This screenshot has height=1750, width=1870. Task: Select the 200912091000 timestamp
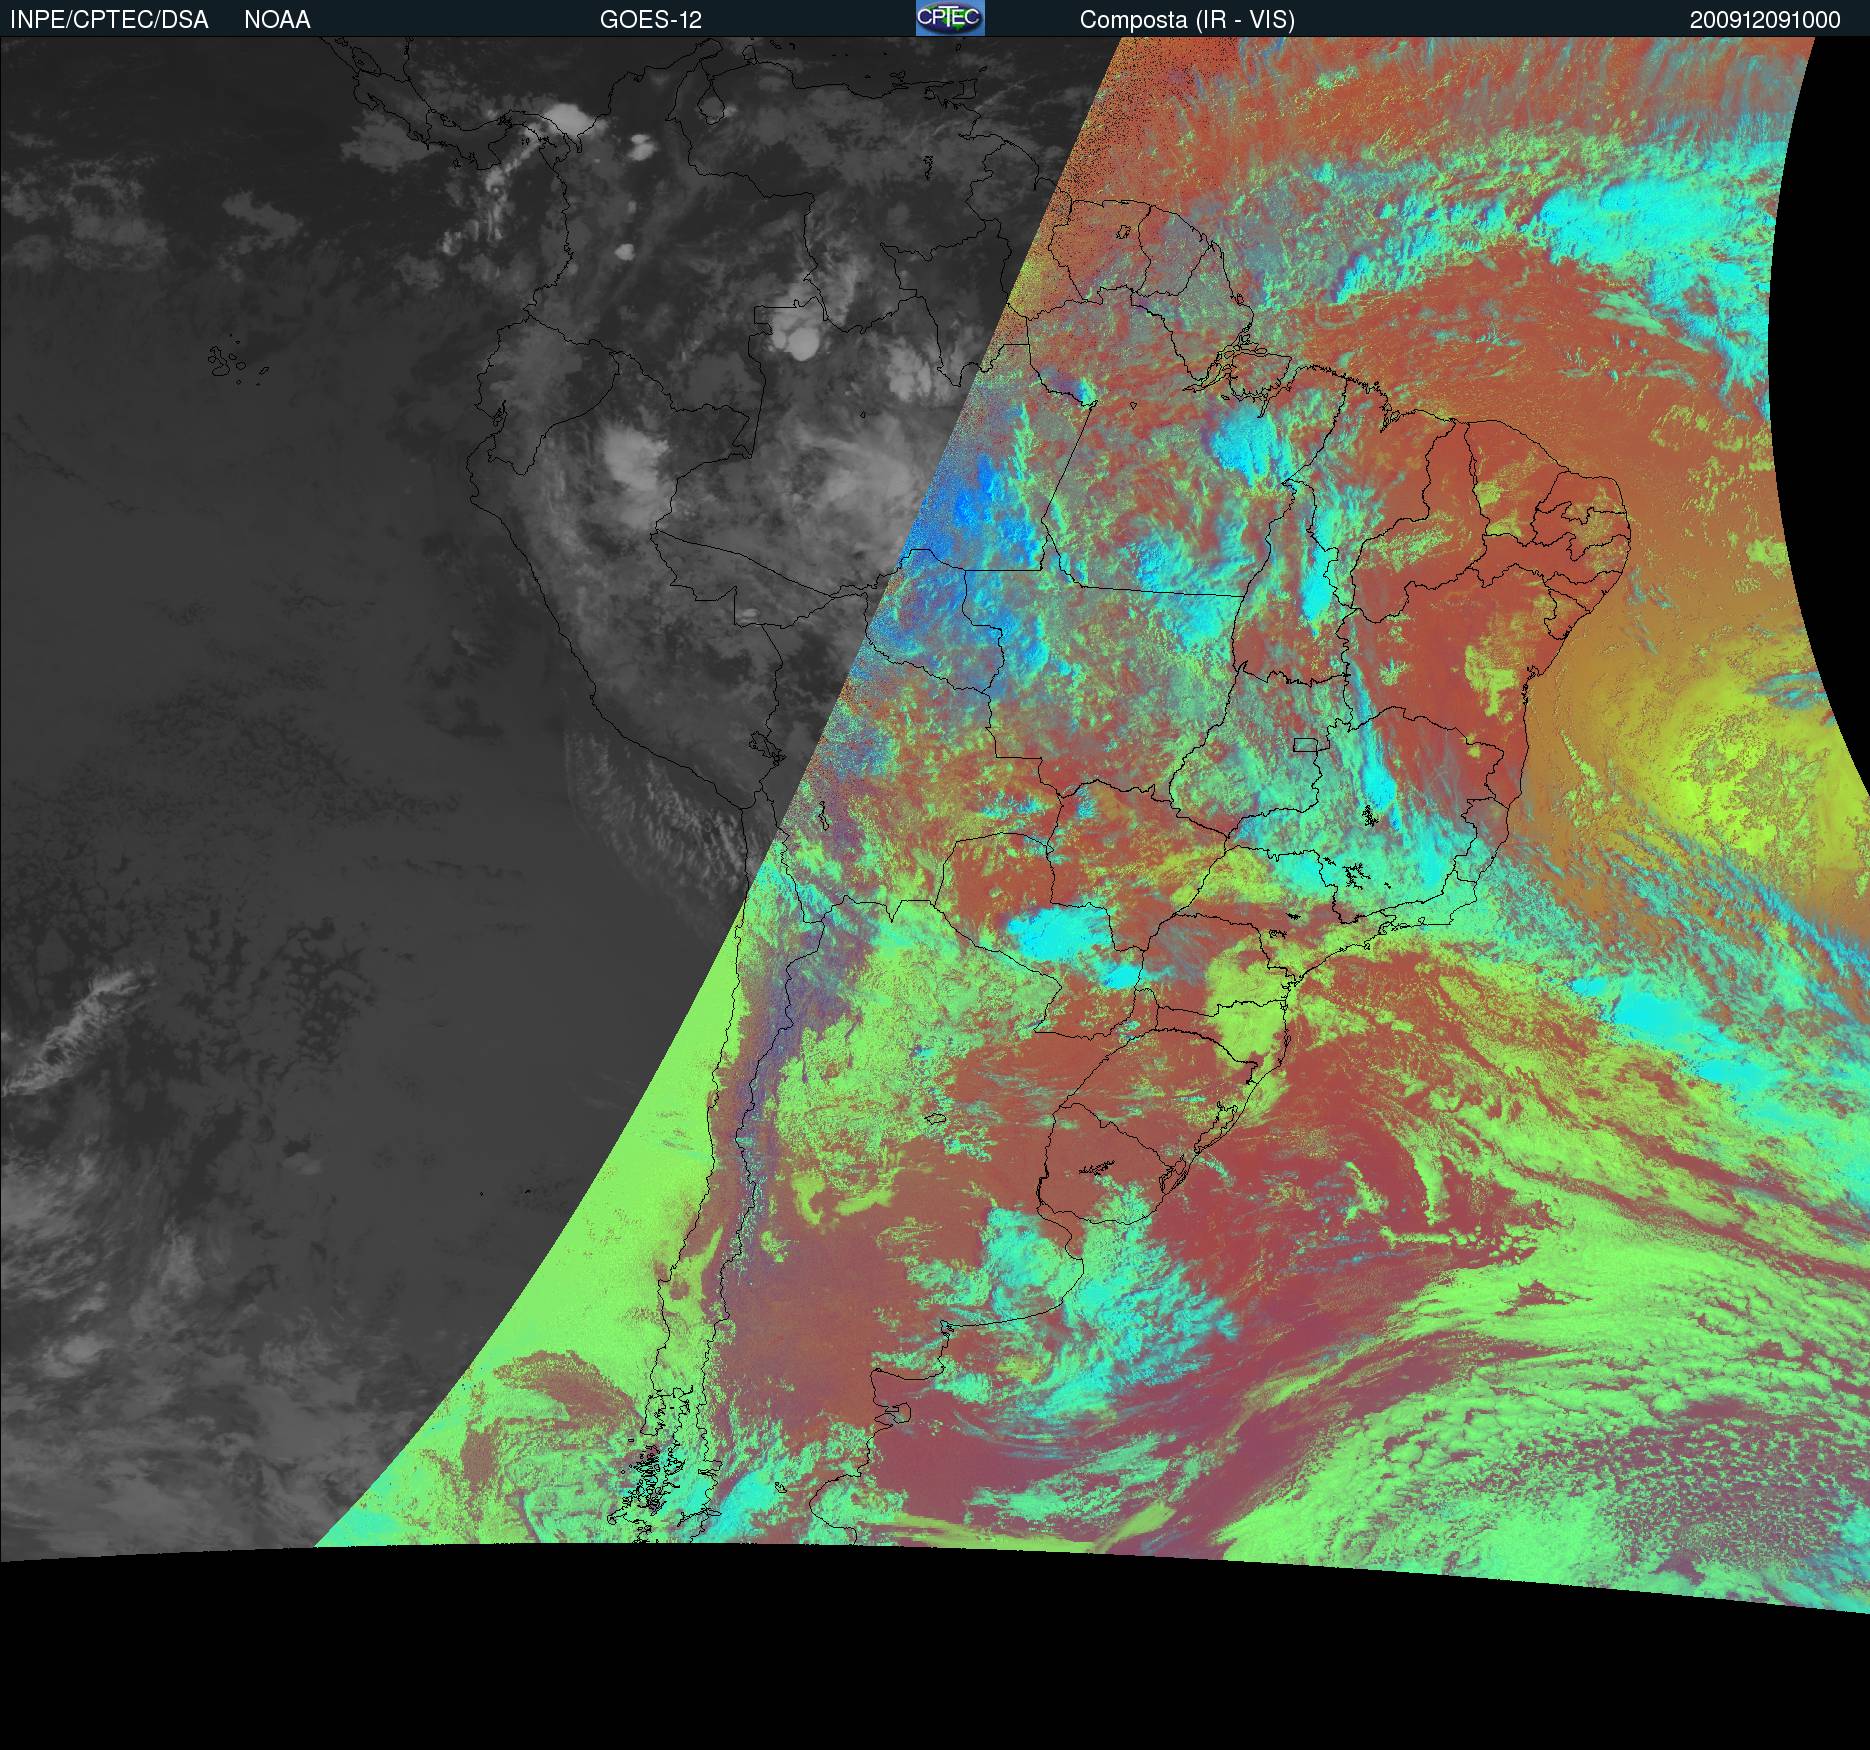click(1765, 20)
